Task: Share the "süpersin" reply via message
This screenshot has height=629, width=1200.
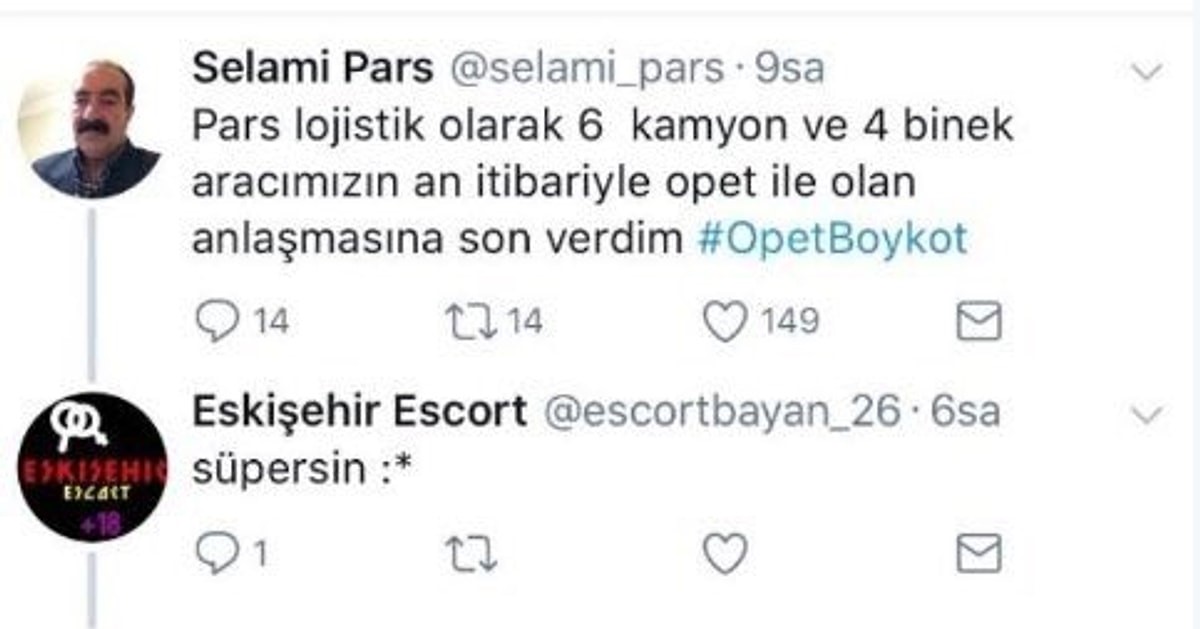Action: (x=979, y=553)
